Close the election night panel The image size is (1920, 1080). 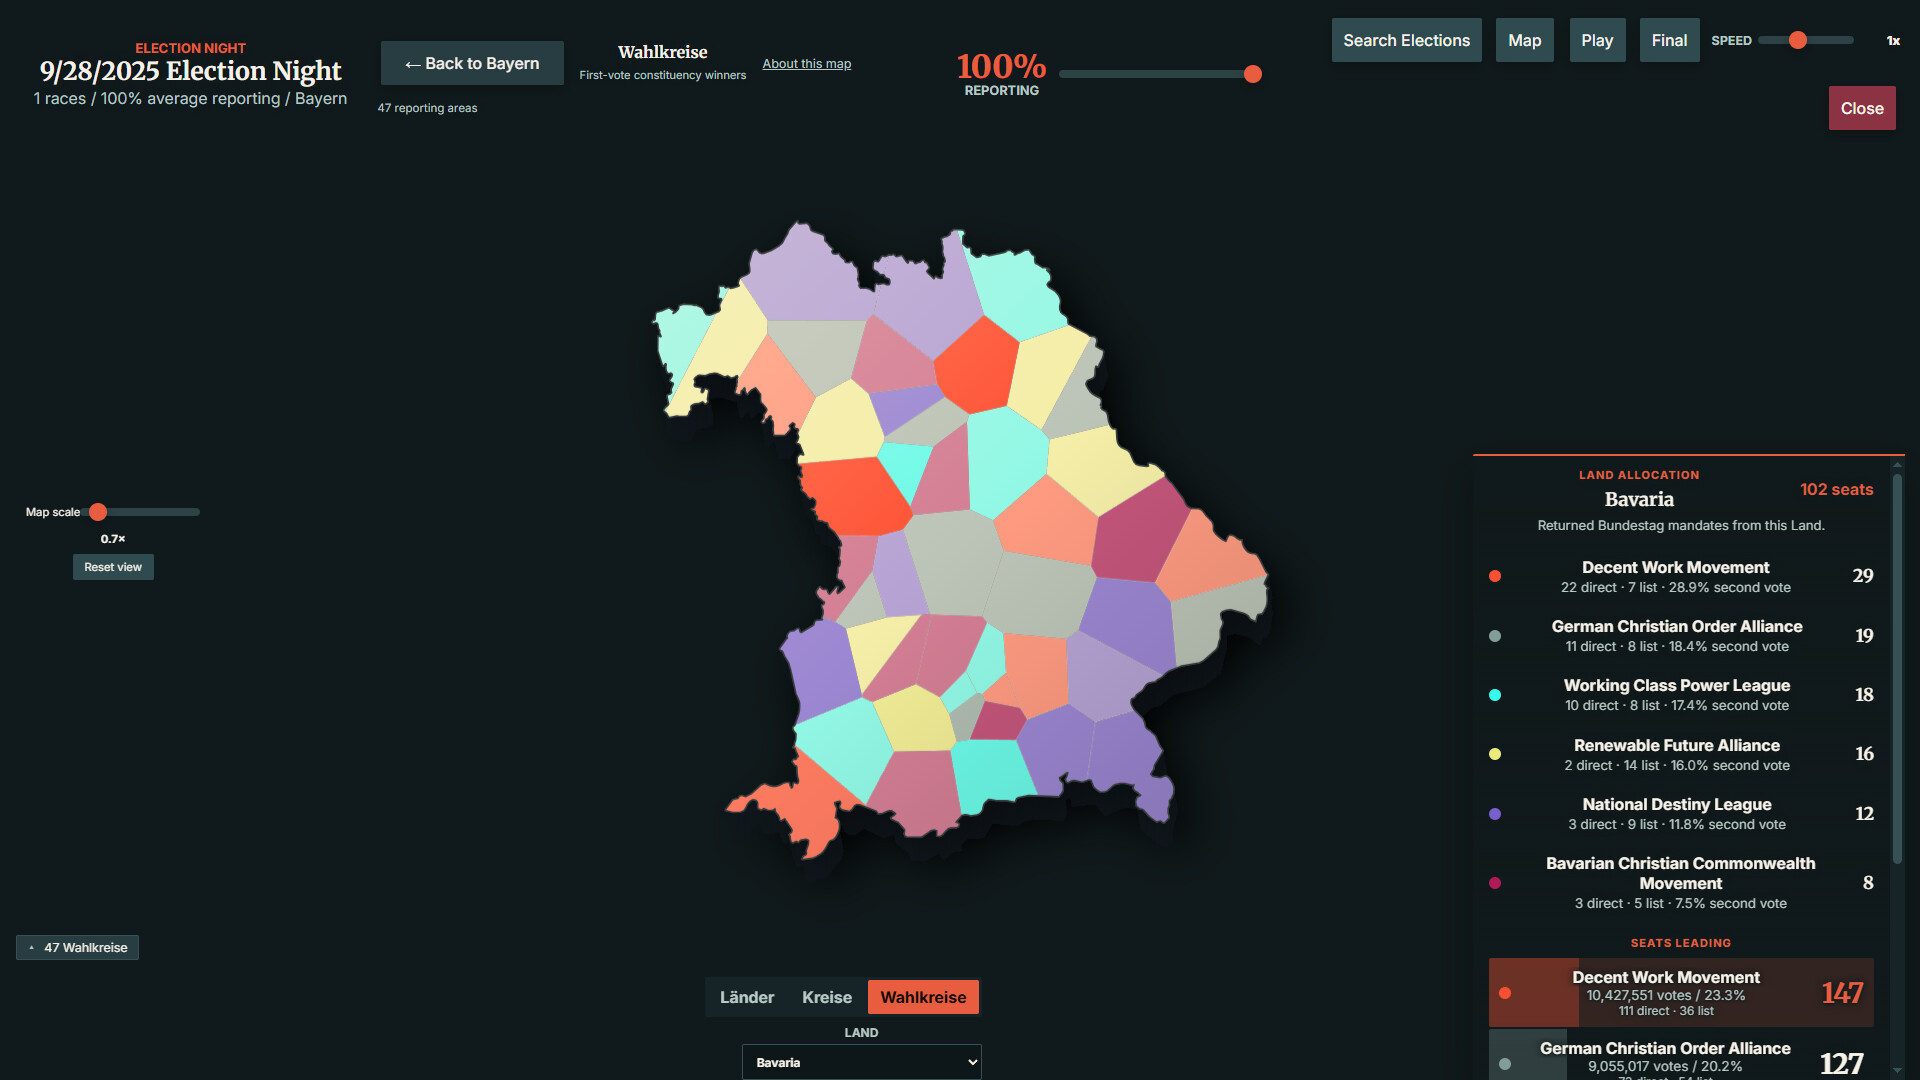pos(1862,108)
